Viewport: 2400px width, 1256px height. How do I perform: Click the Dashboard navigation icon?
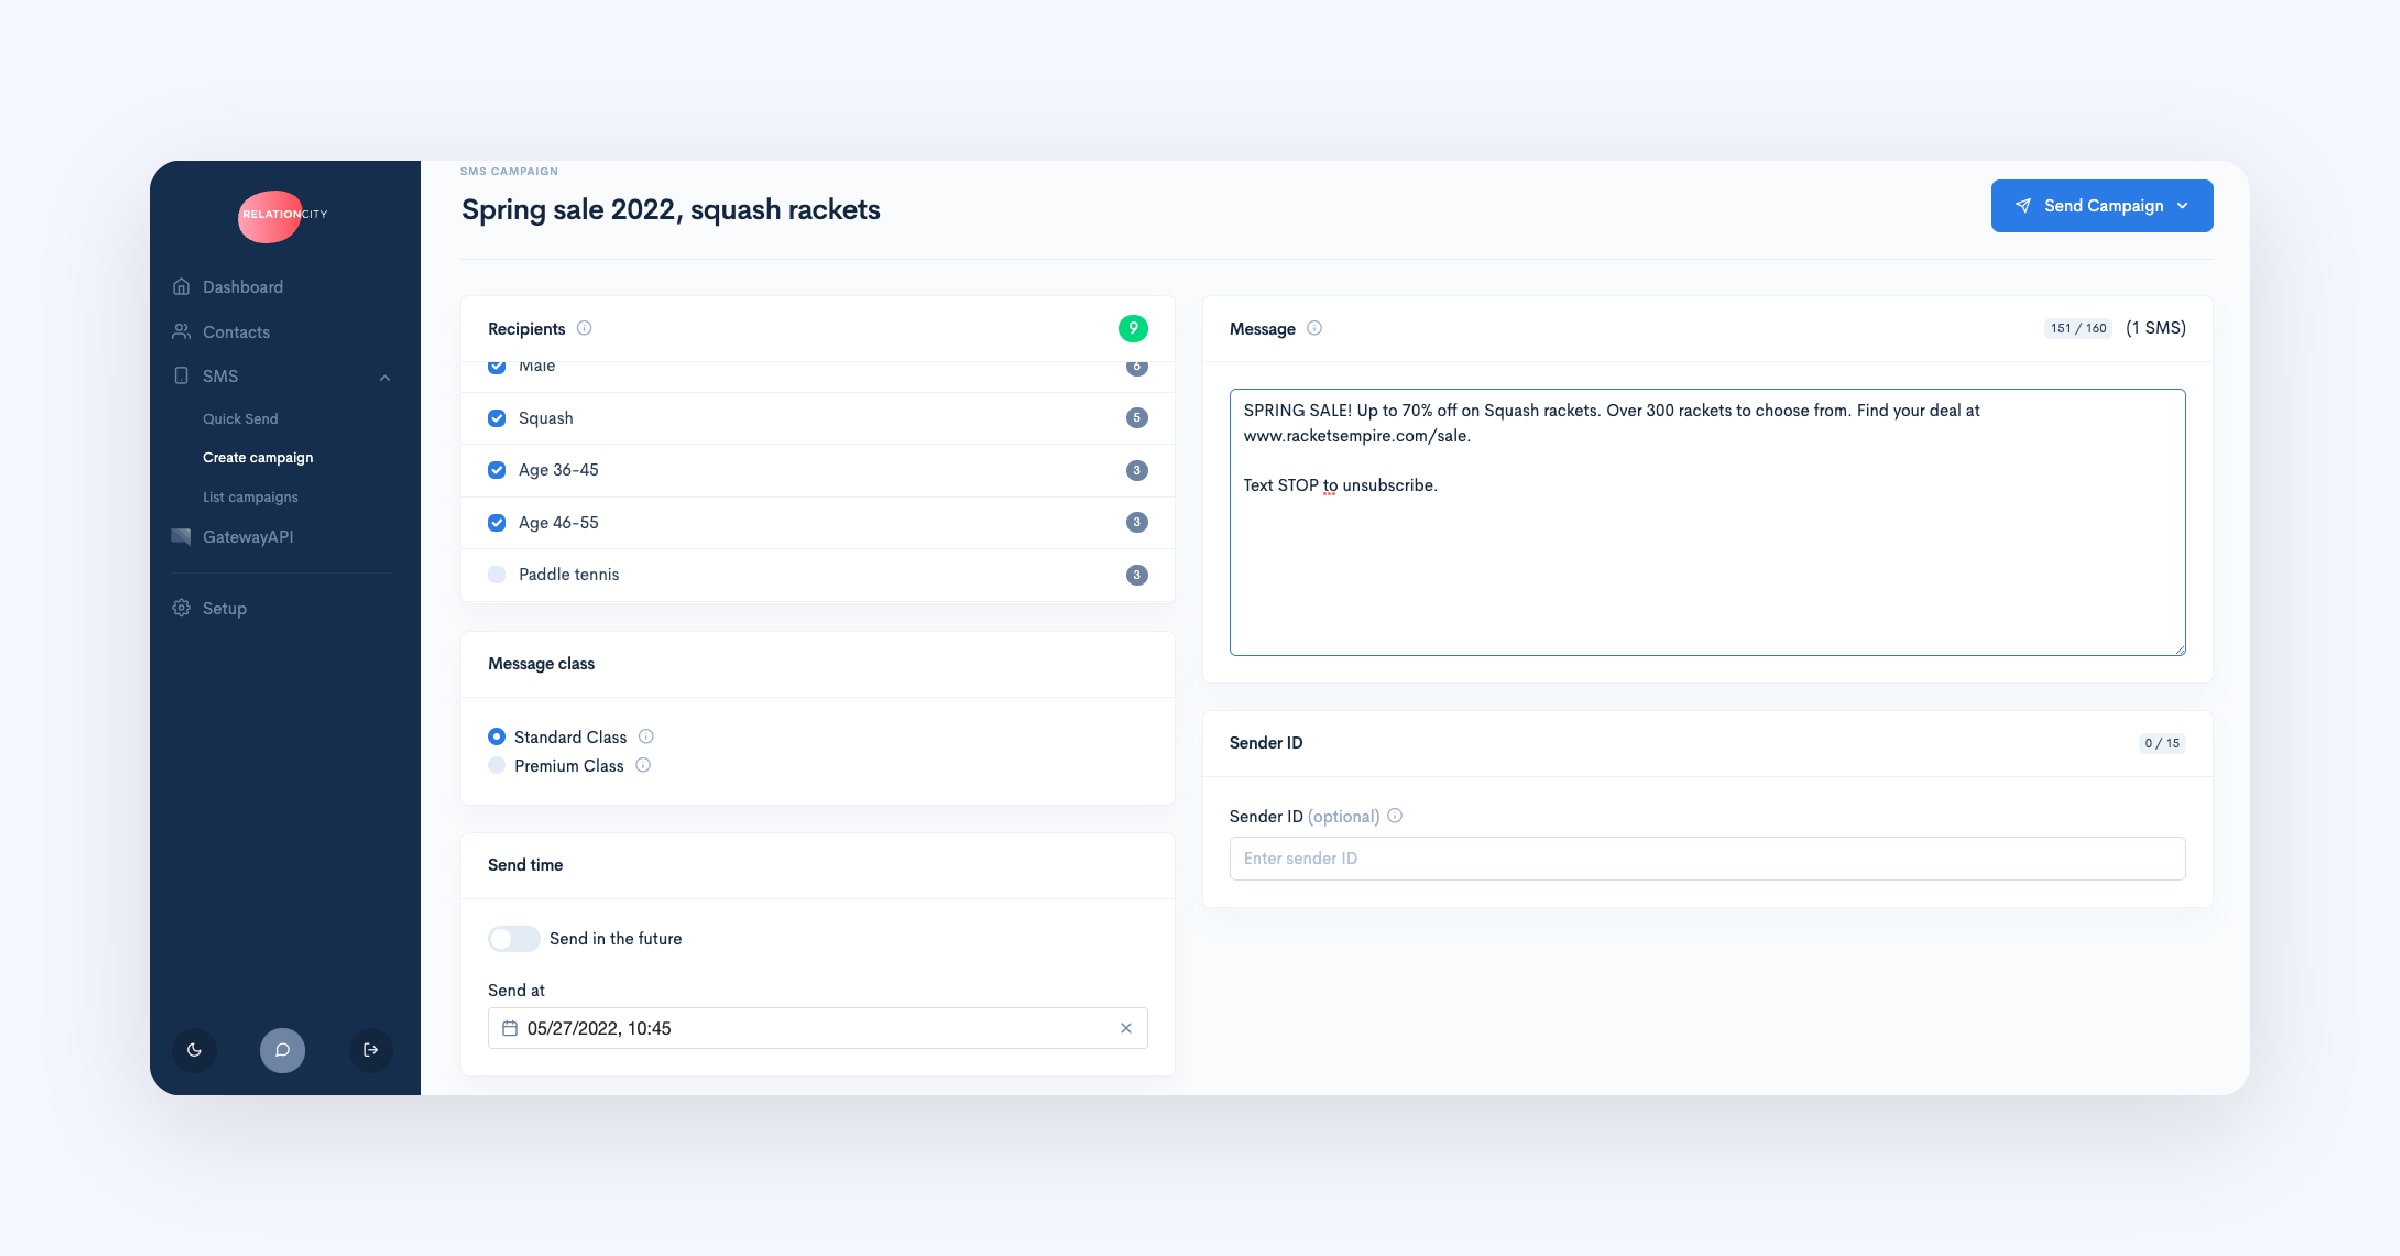181,286
